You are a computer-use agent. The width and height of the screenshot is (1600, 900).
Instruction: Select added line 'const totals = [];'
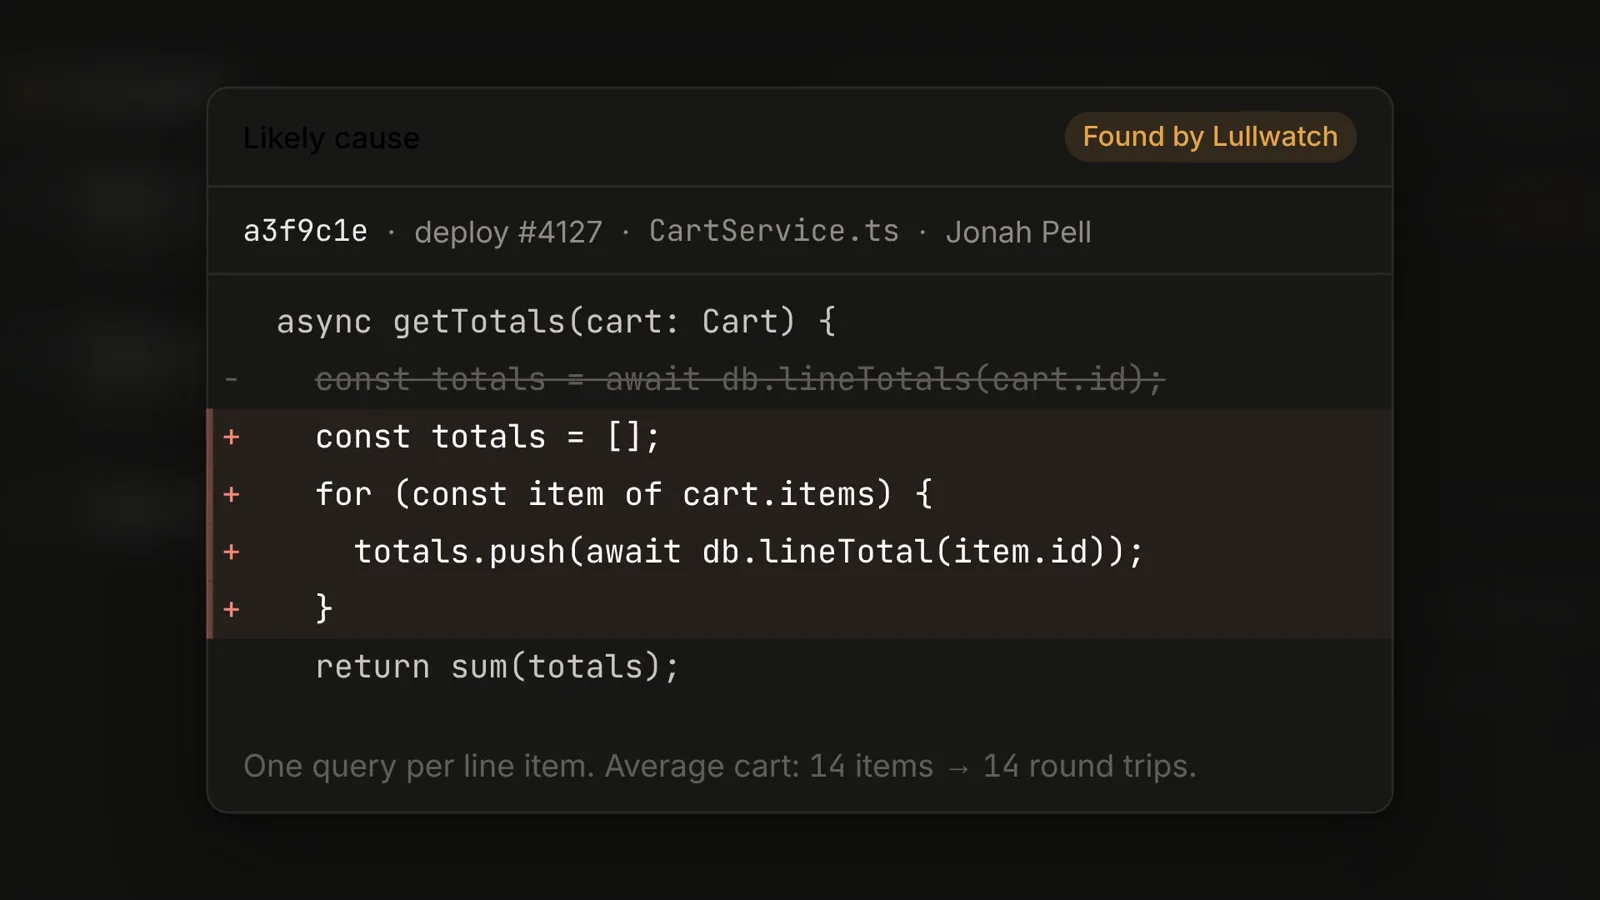pyautogui.click(x=800, y=437)
